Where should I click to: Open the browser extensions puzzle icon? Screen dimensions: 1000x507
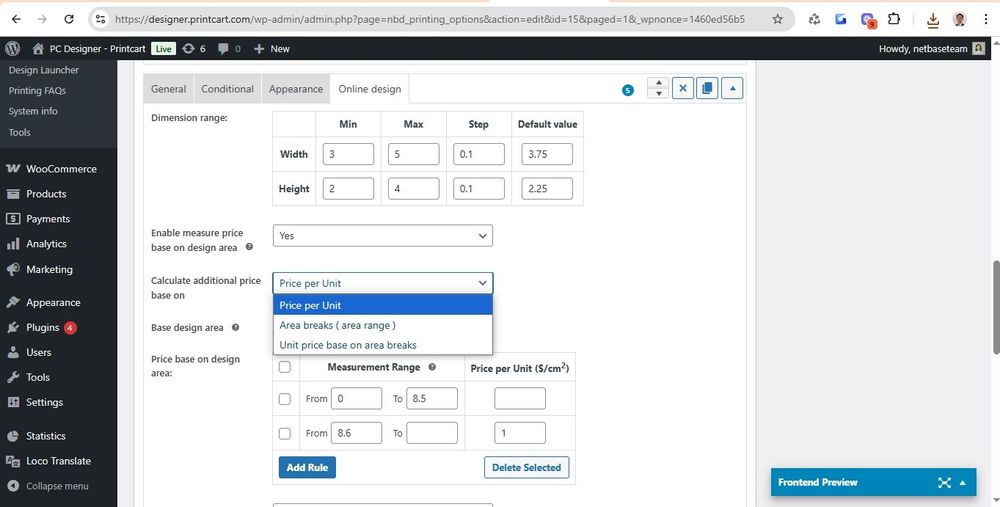(894, 19)
